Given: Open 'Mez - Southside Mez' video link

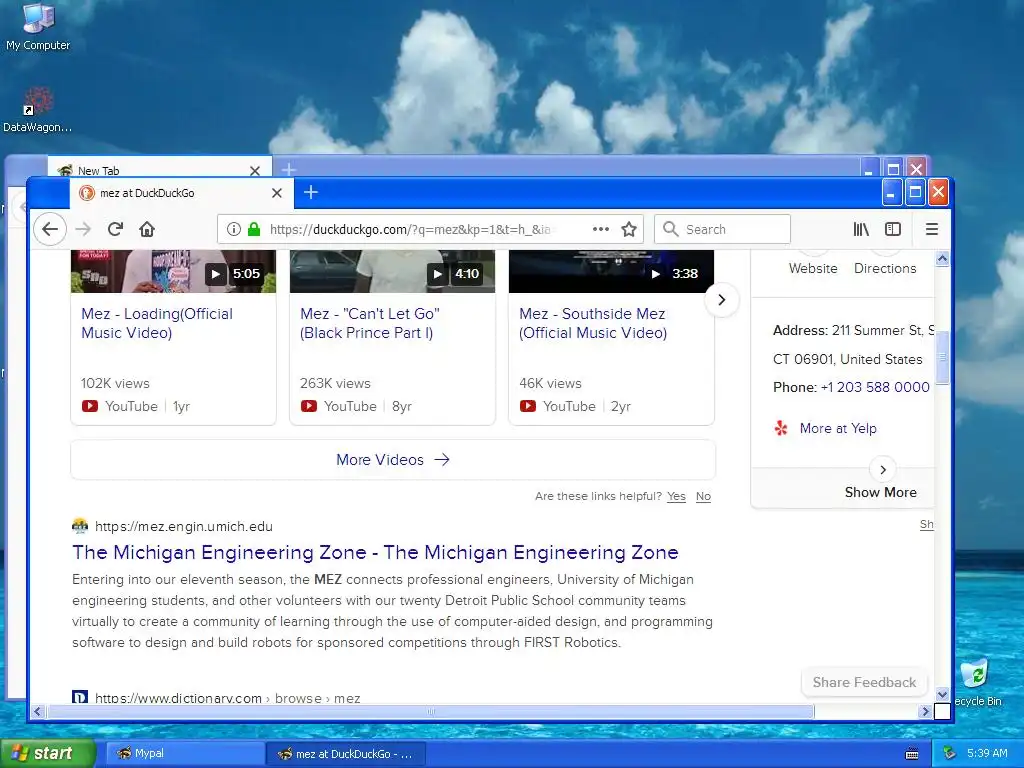Looking at the screenshot, I should pos(593,323).
